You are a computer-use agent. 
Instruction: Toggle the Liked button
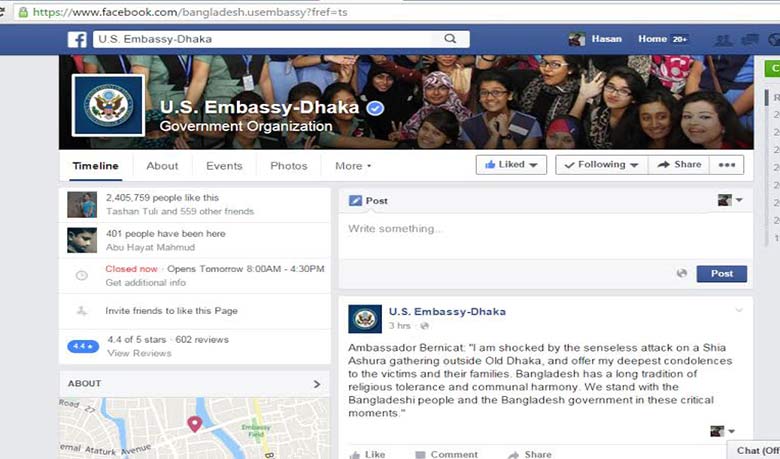tap(511, 165)
